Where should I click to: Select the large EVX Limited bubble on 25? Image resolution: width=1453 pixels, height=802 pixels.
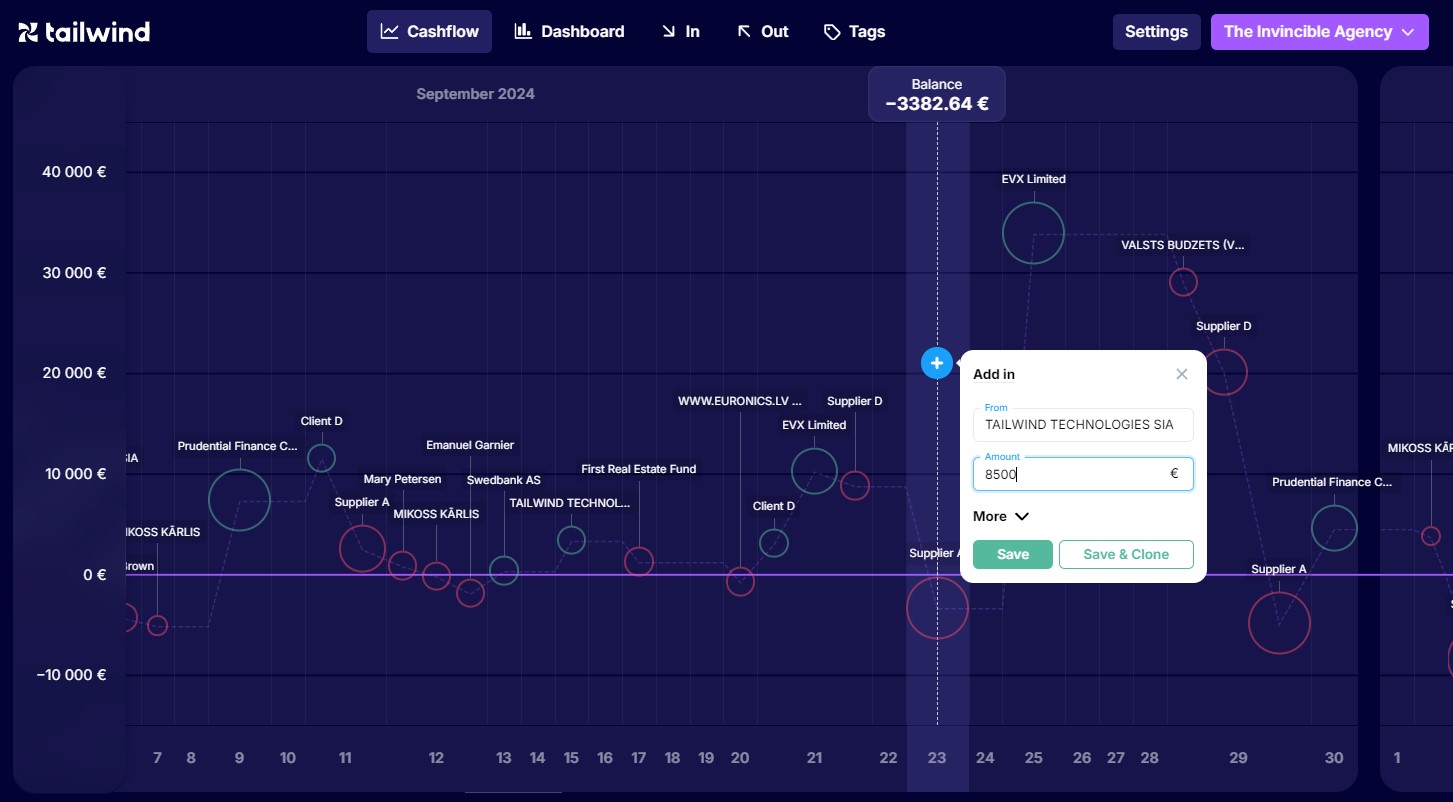pos(1033,233)
